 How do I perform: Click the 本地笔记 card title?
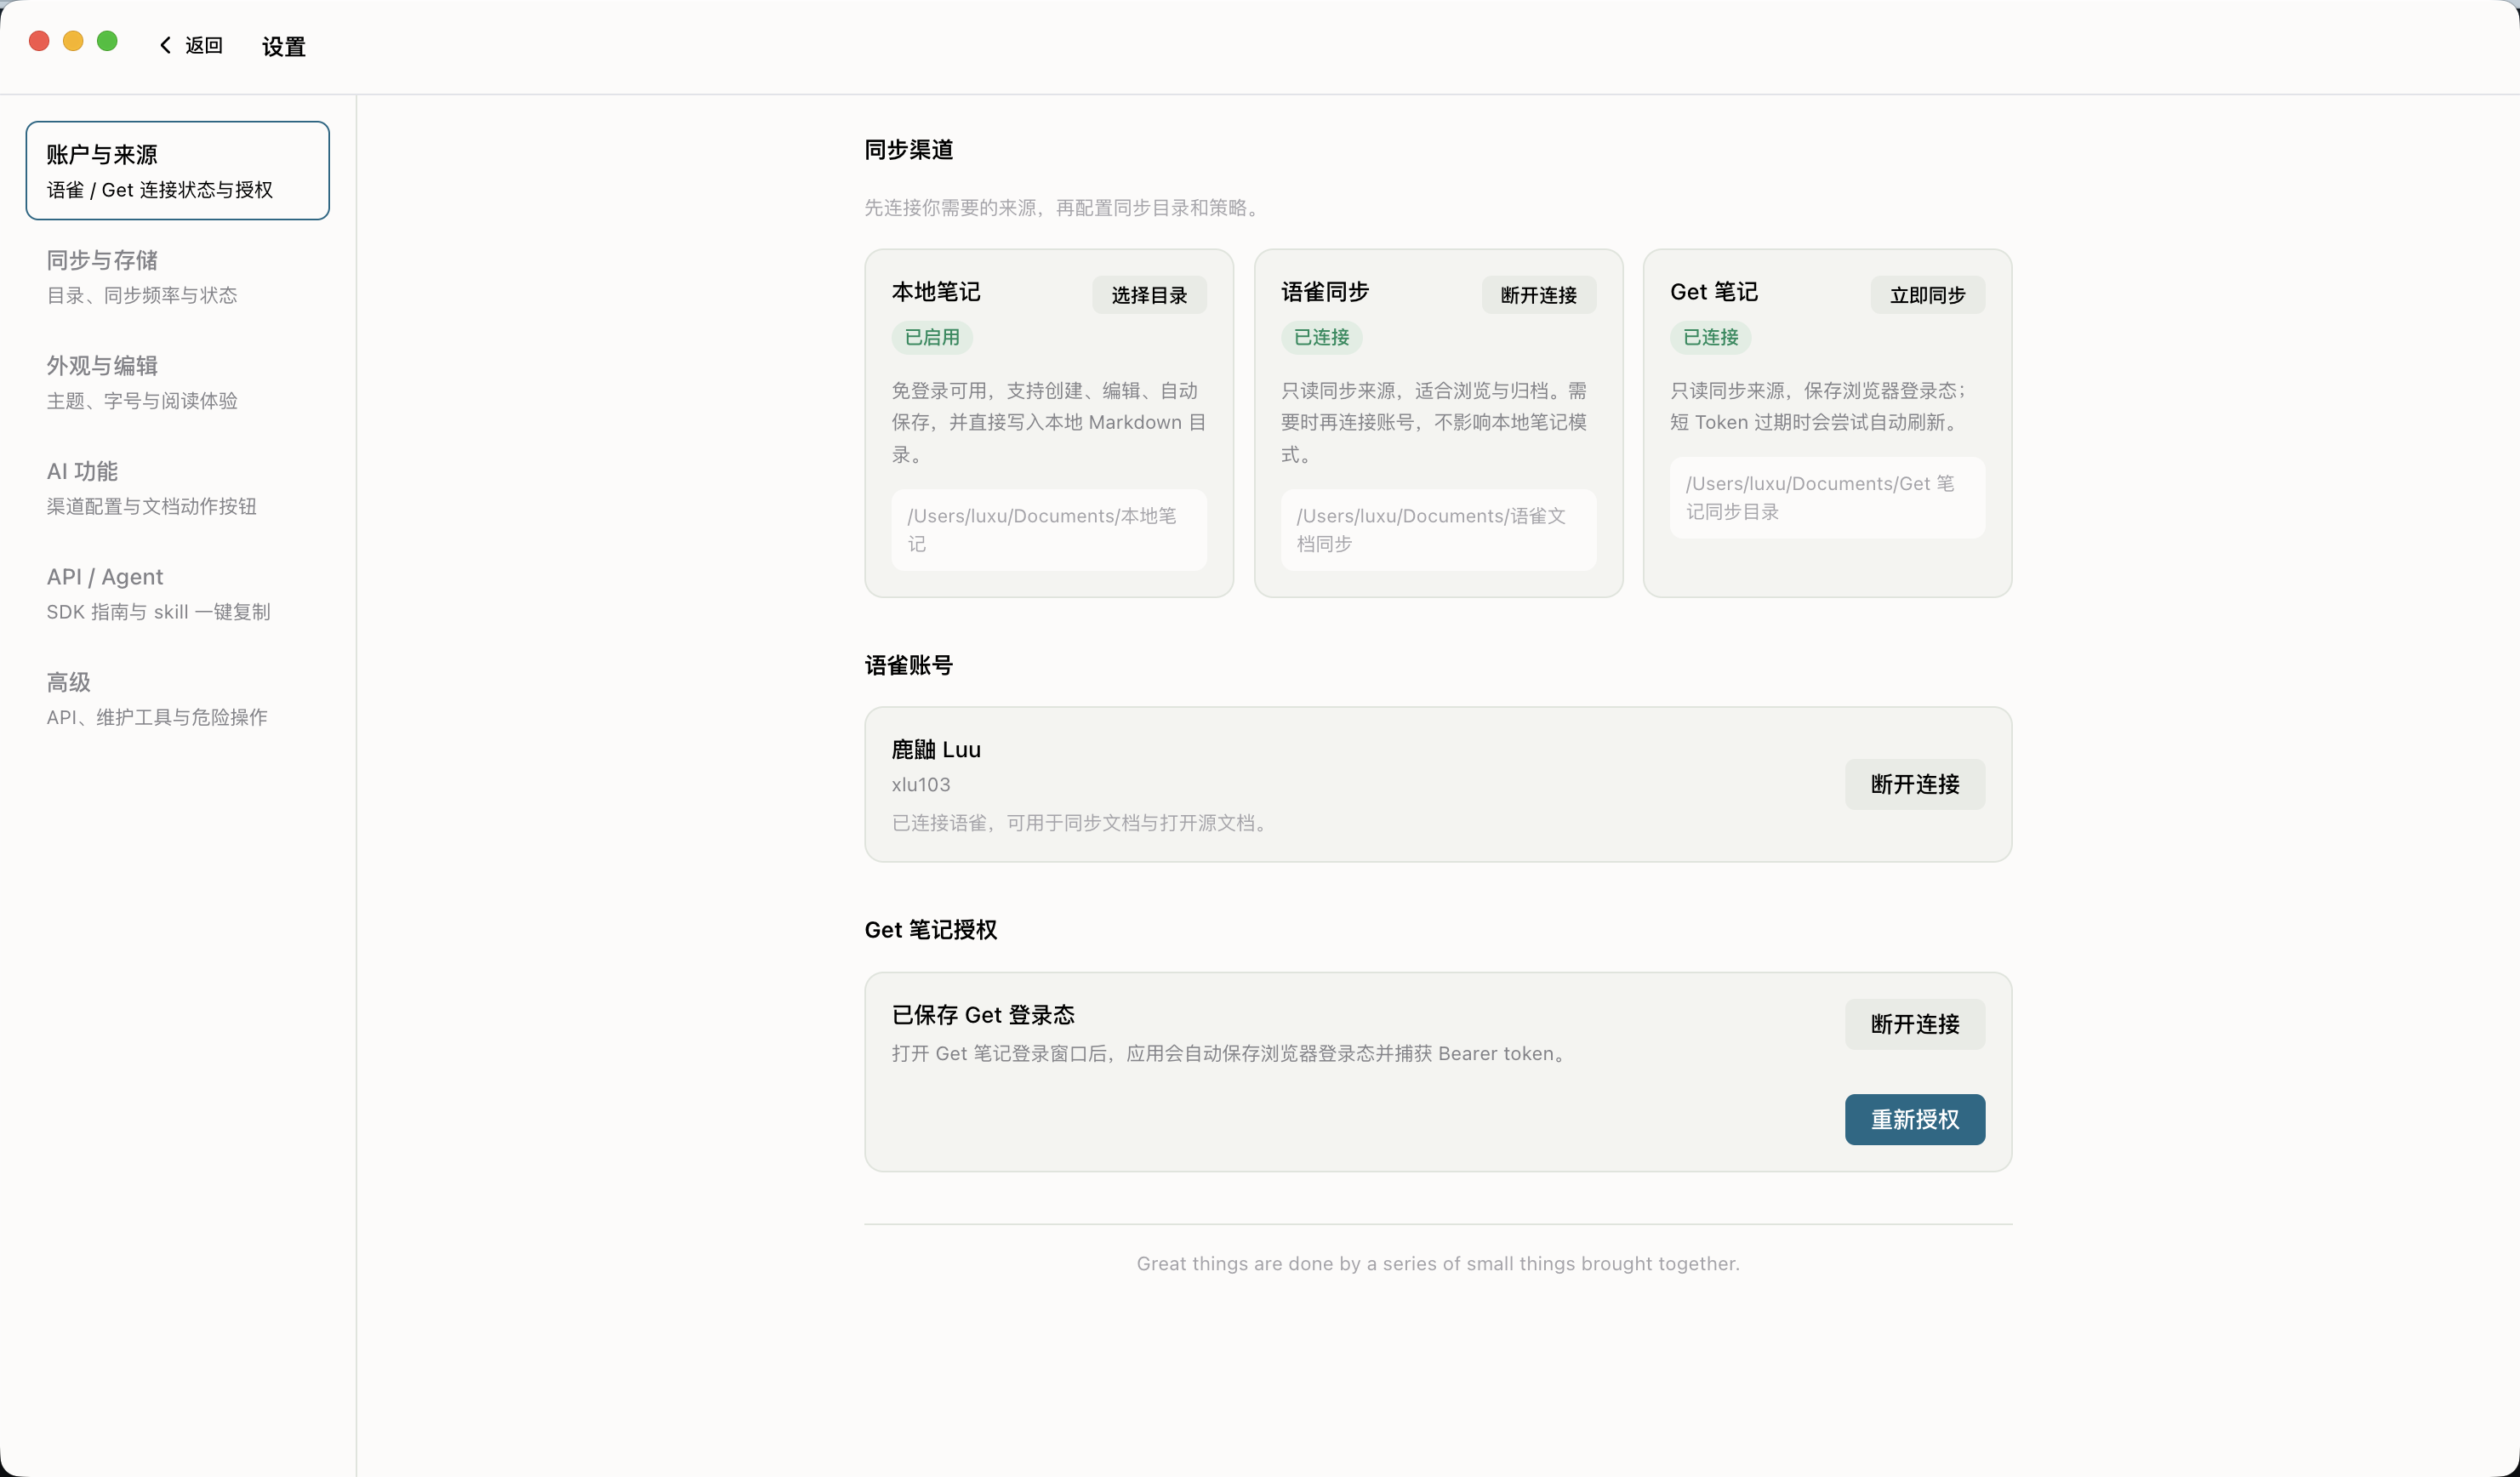click(936, 292)
